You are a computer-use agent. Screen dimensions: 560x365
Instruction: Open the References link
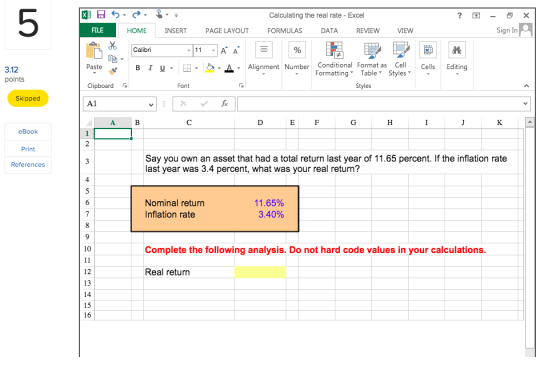point(28,165)
